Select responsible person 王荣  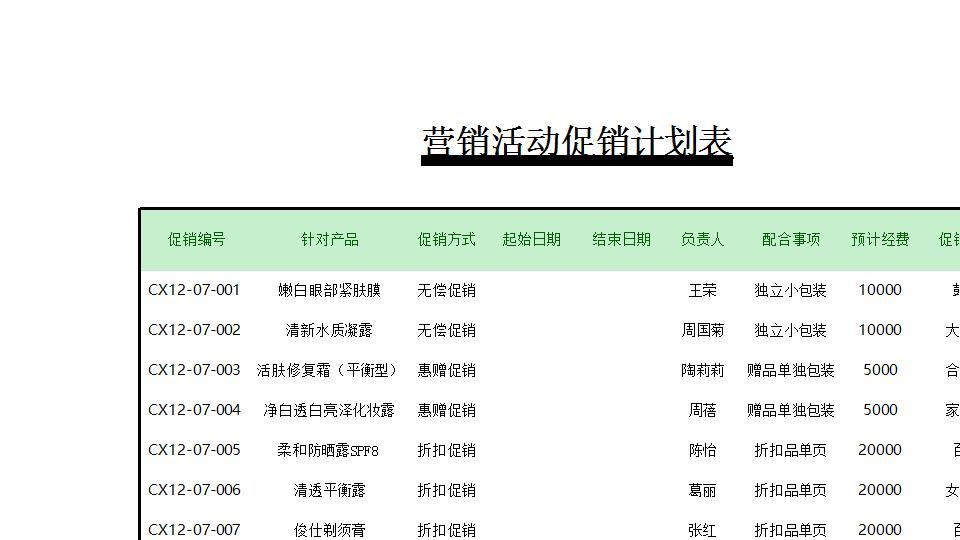tap(702, 290)
